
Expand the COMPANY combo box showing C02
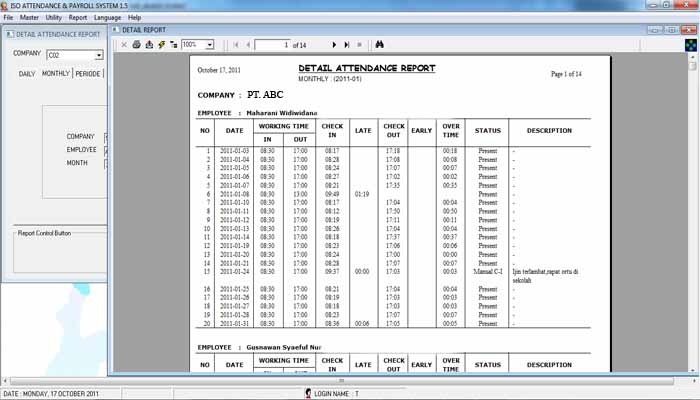(x=99, y=55)
